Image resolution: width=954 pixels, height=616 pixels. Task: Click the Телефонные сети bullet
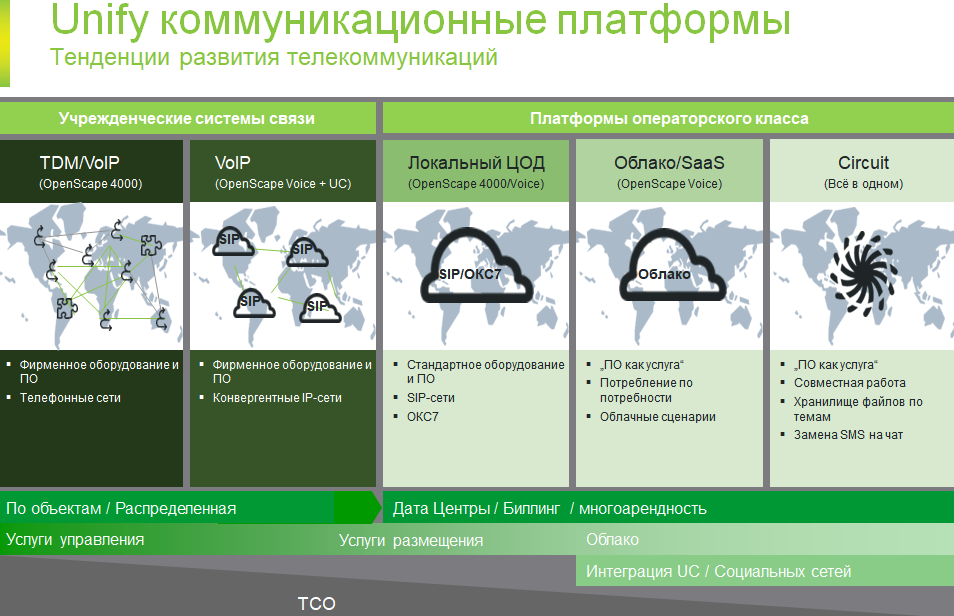click(x=70, y=398)
